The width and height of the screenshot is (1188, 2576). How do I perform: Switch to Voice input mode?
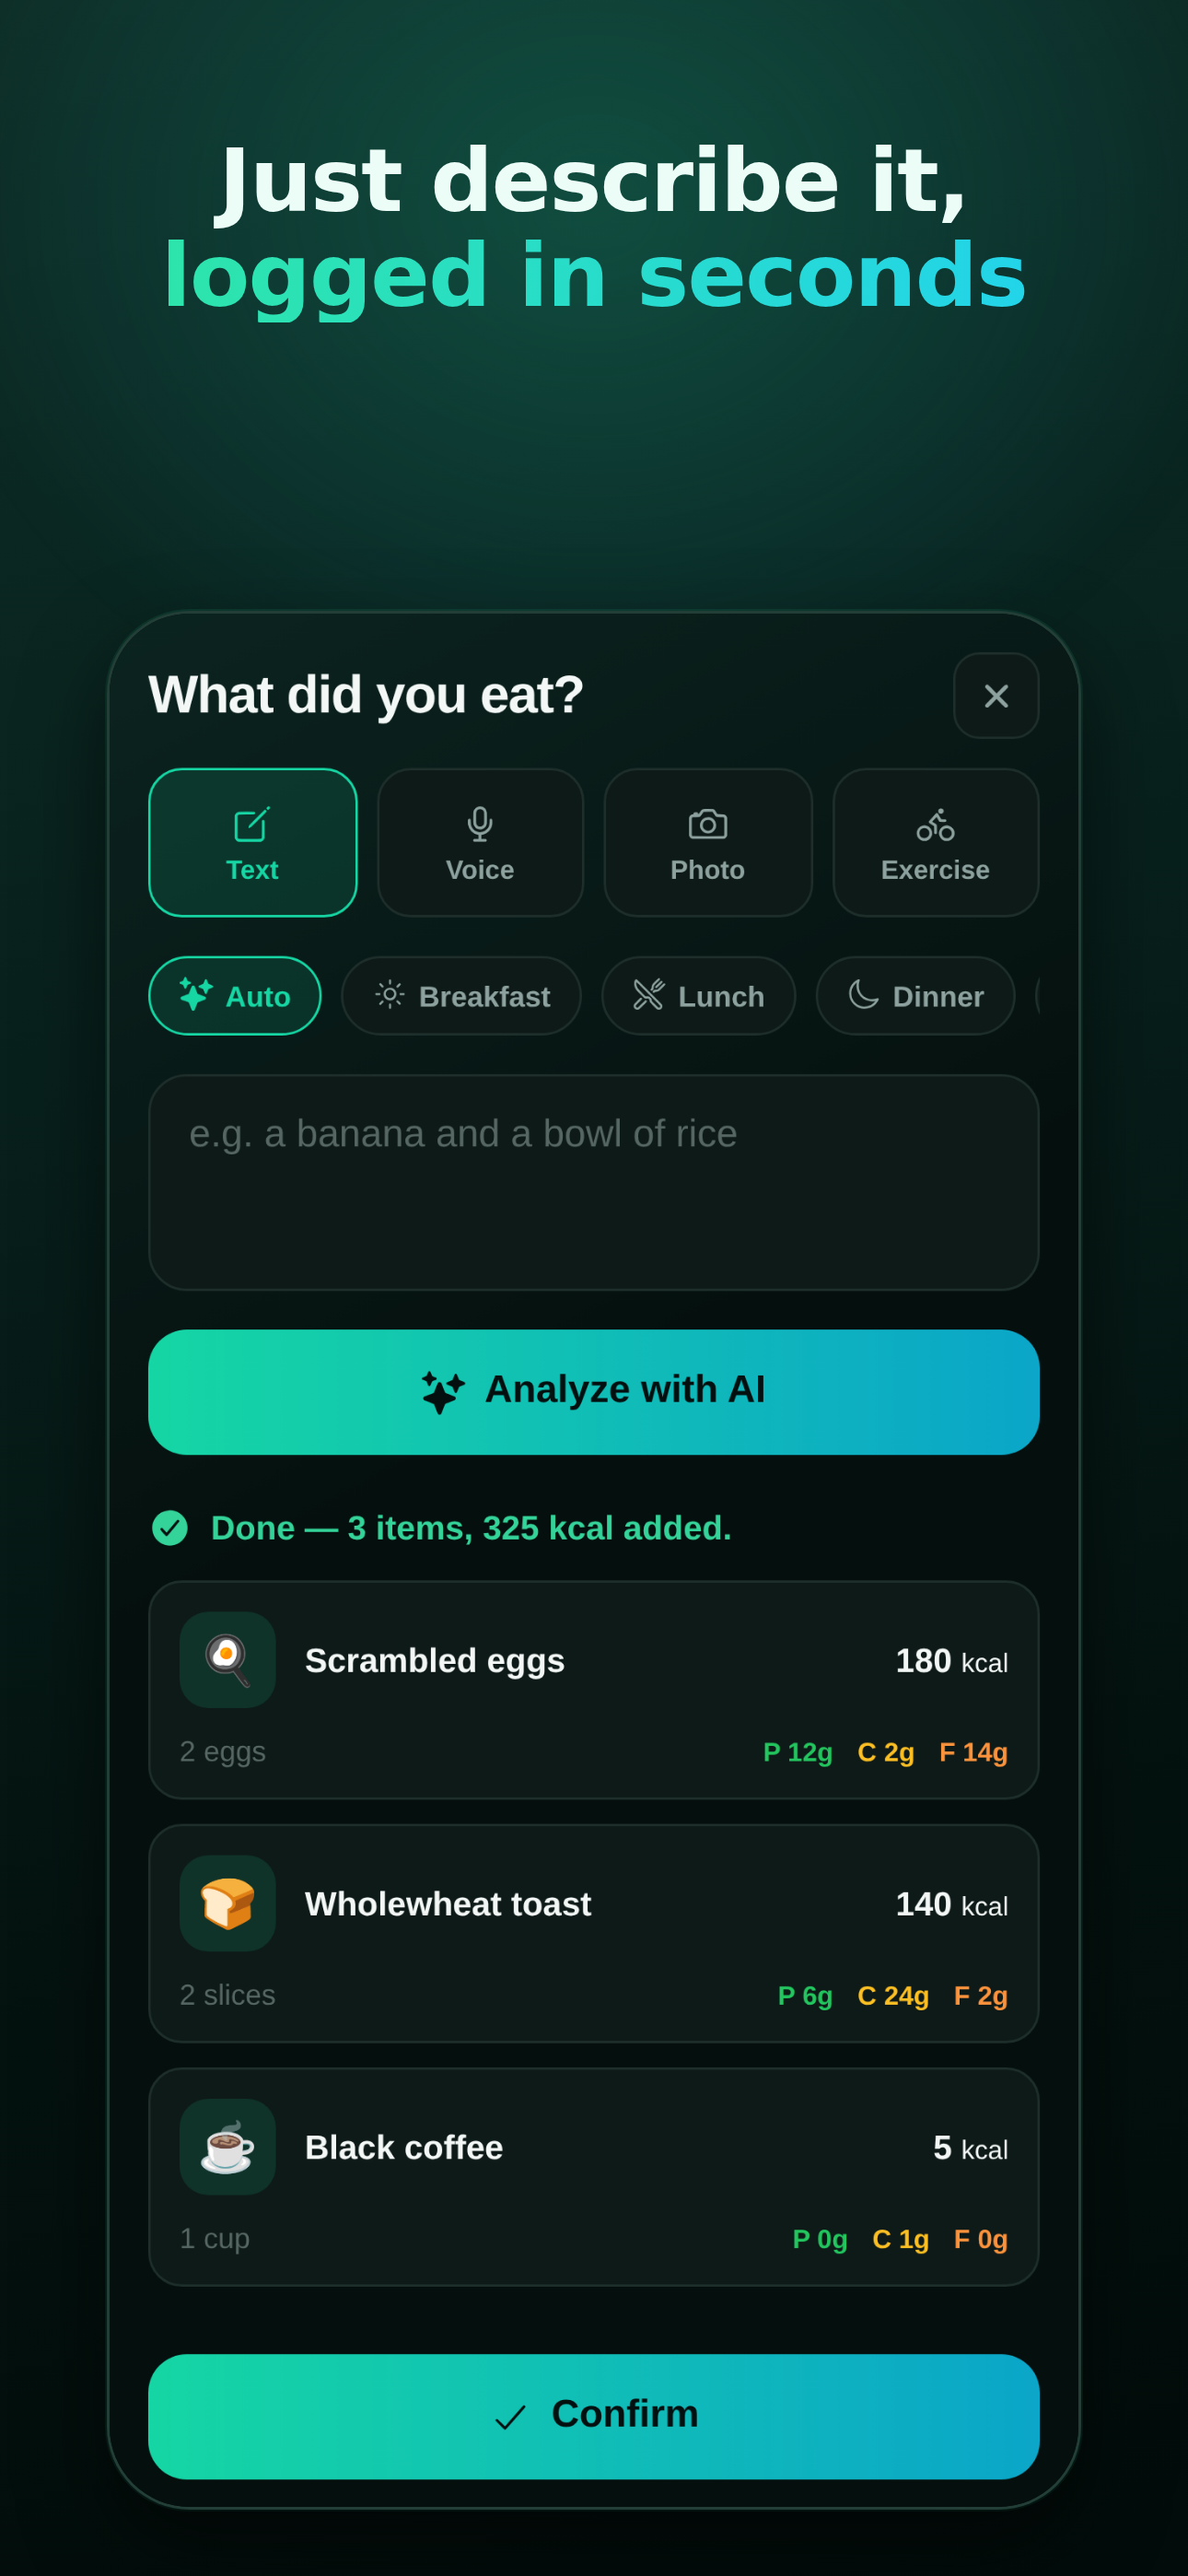coord(480,842)
